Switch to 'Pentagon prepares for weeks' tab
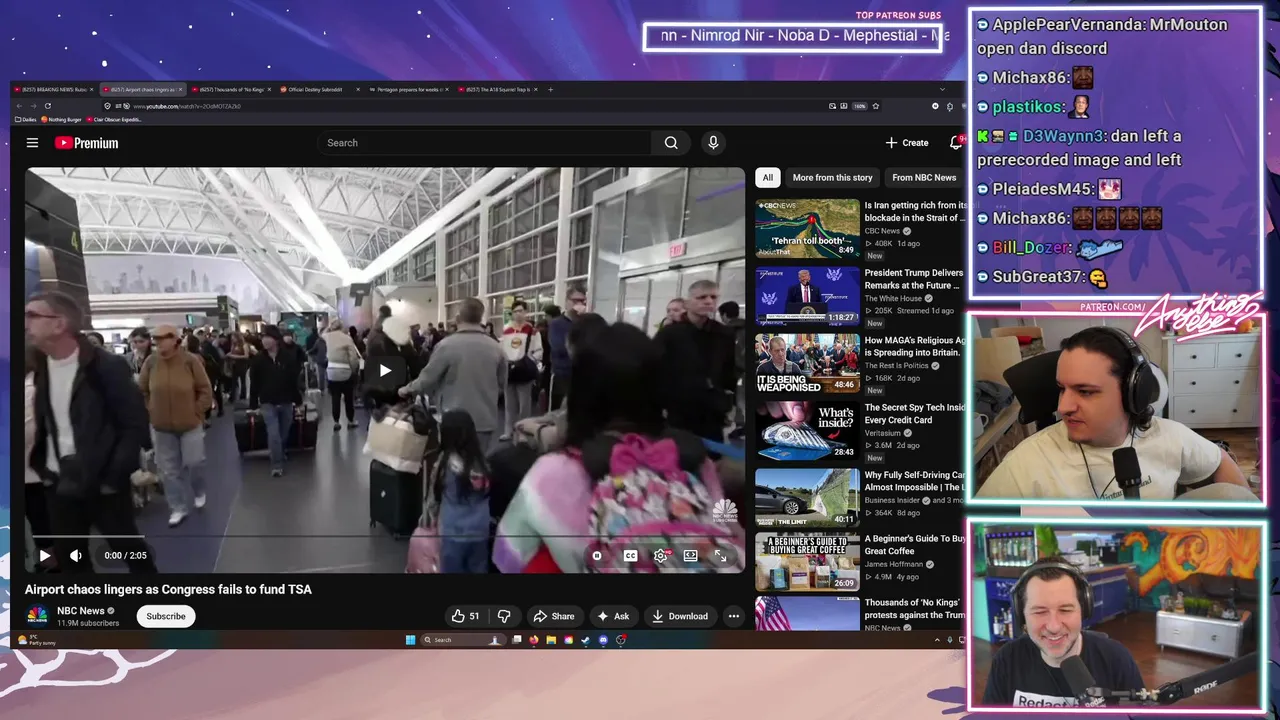The width and height of the screenshot is (1280, 720). click(x=407, y=89)
